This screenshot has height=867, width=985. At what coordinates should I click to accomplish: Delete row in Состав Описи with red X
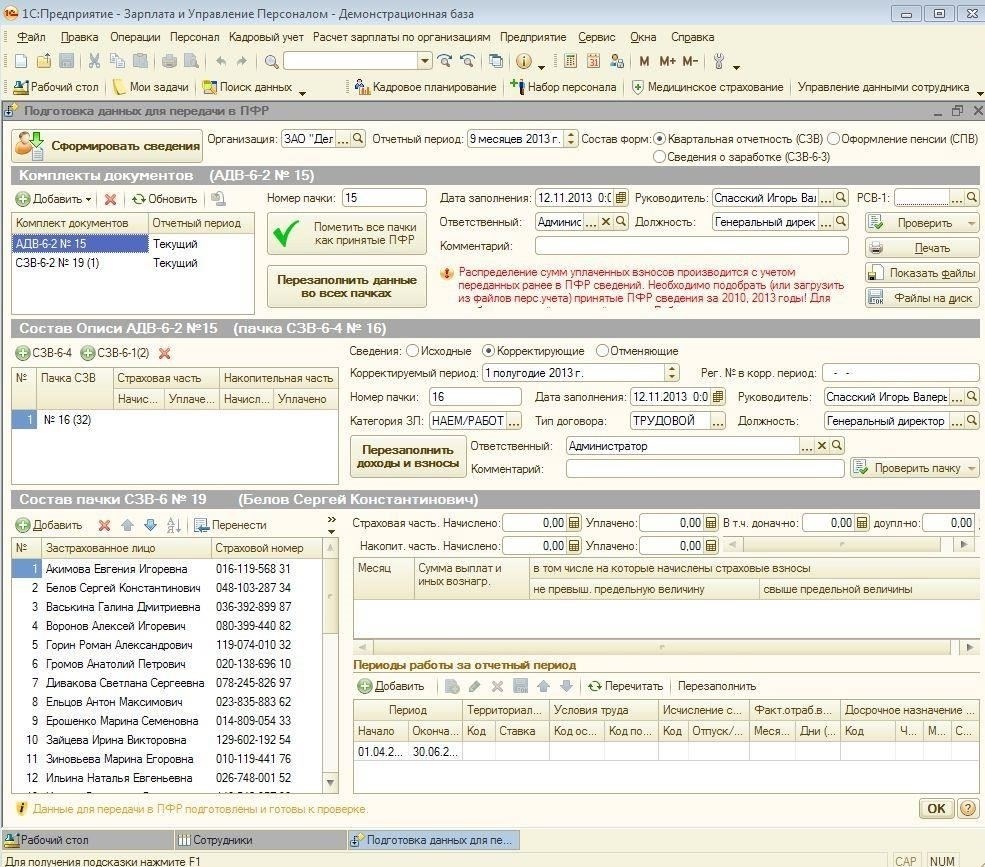[165, 353]
